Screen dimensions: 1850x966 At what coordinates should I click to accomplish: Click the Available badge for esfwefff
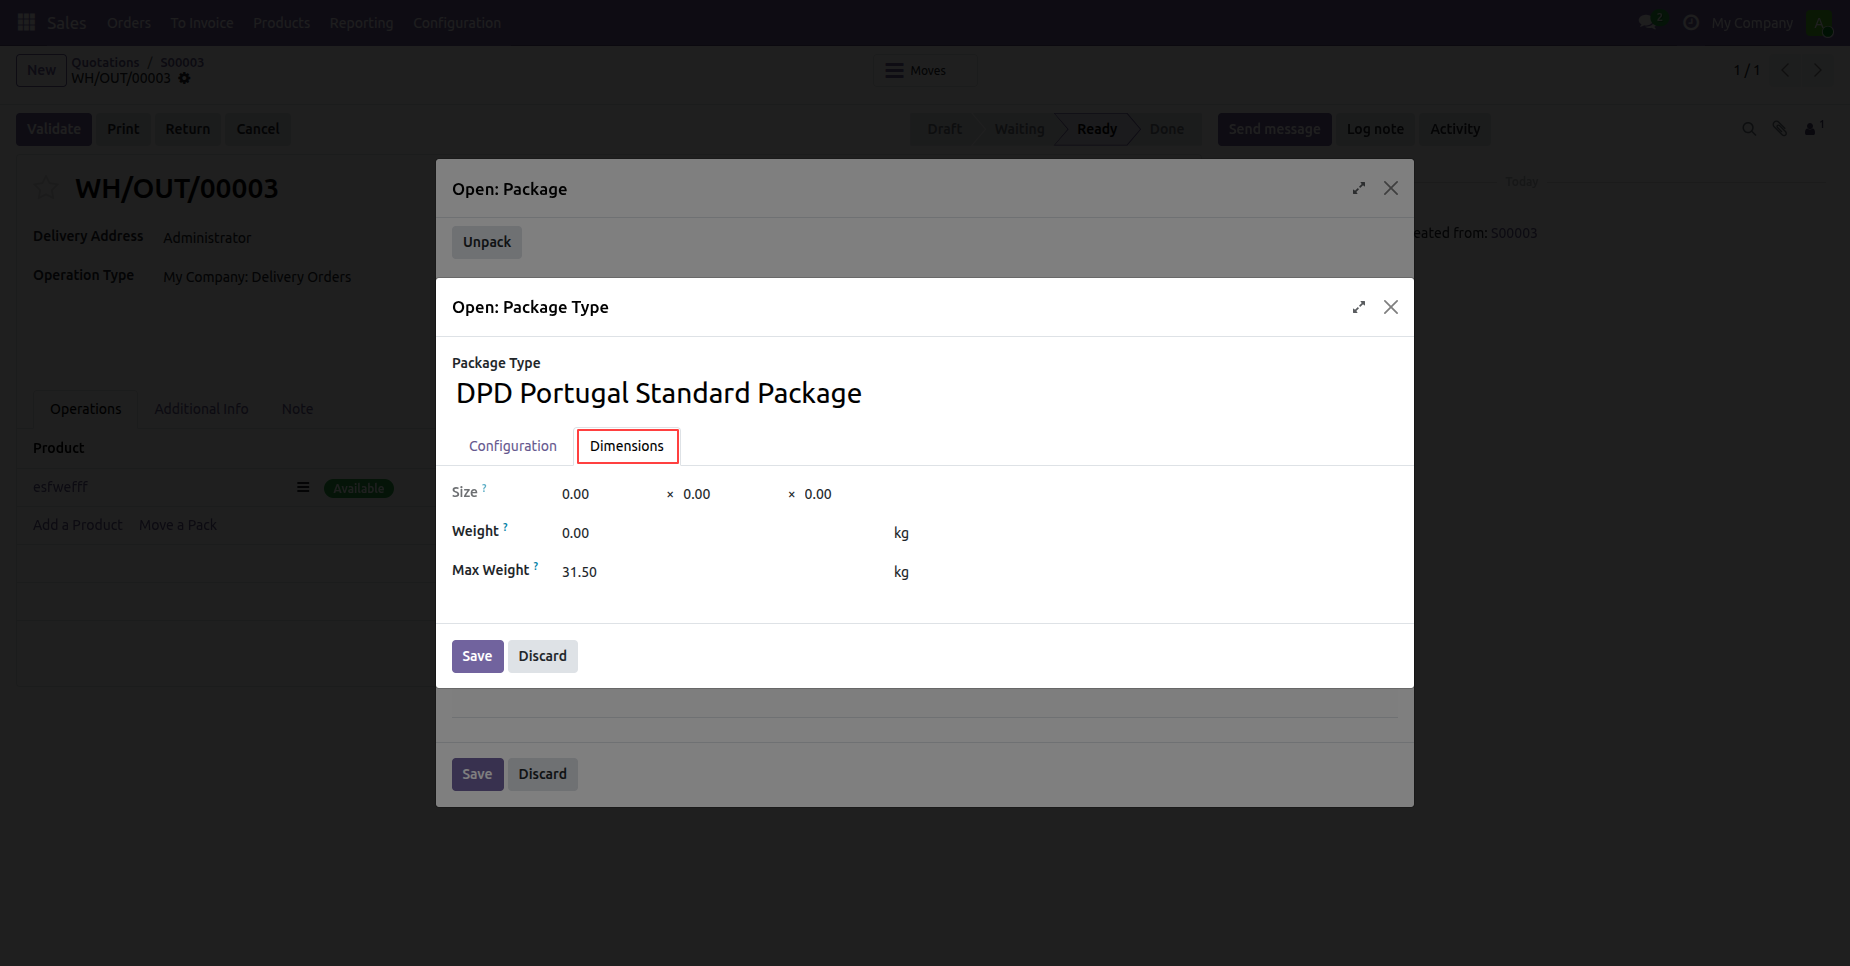pyautogui.click(x=359, y=488)
